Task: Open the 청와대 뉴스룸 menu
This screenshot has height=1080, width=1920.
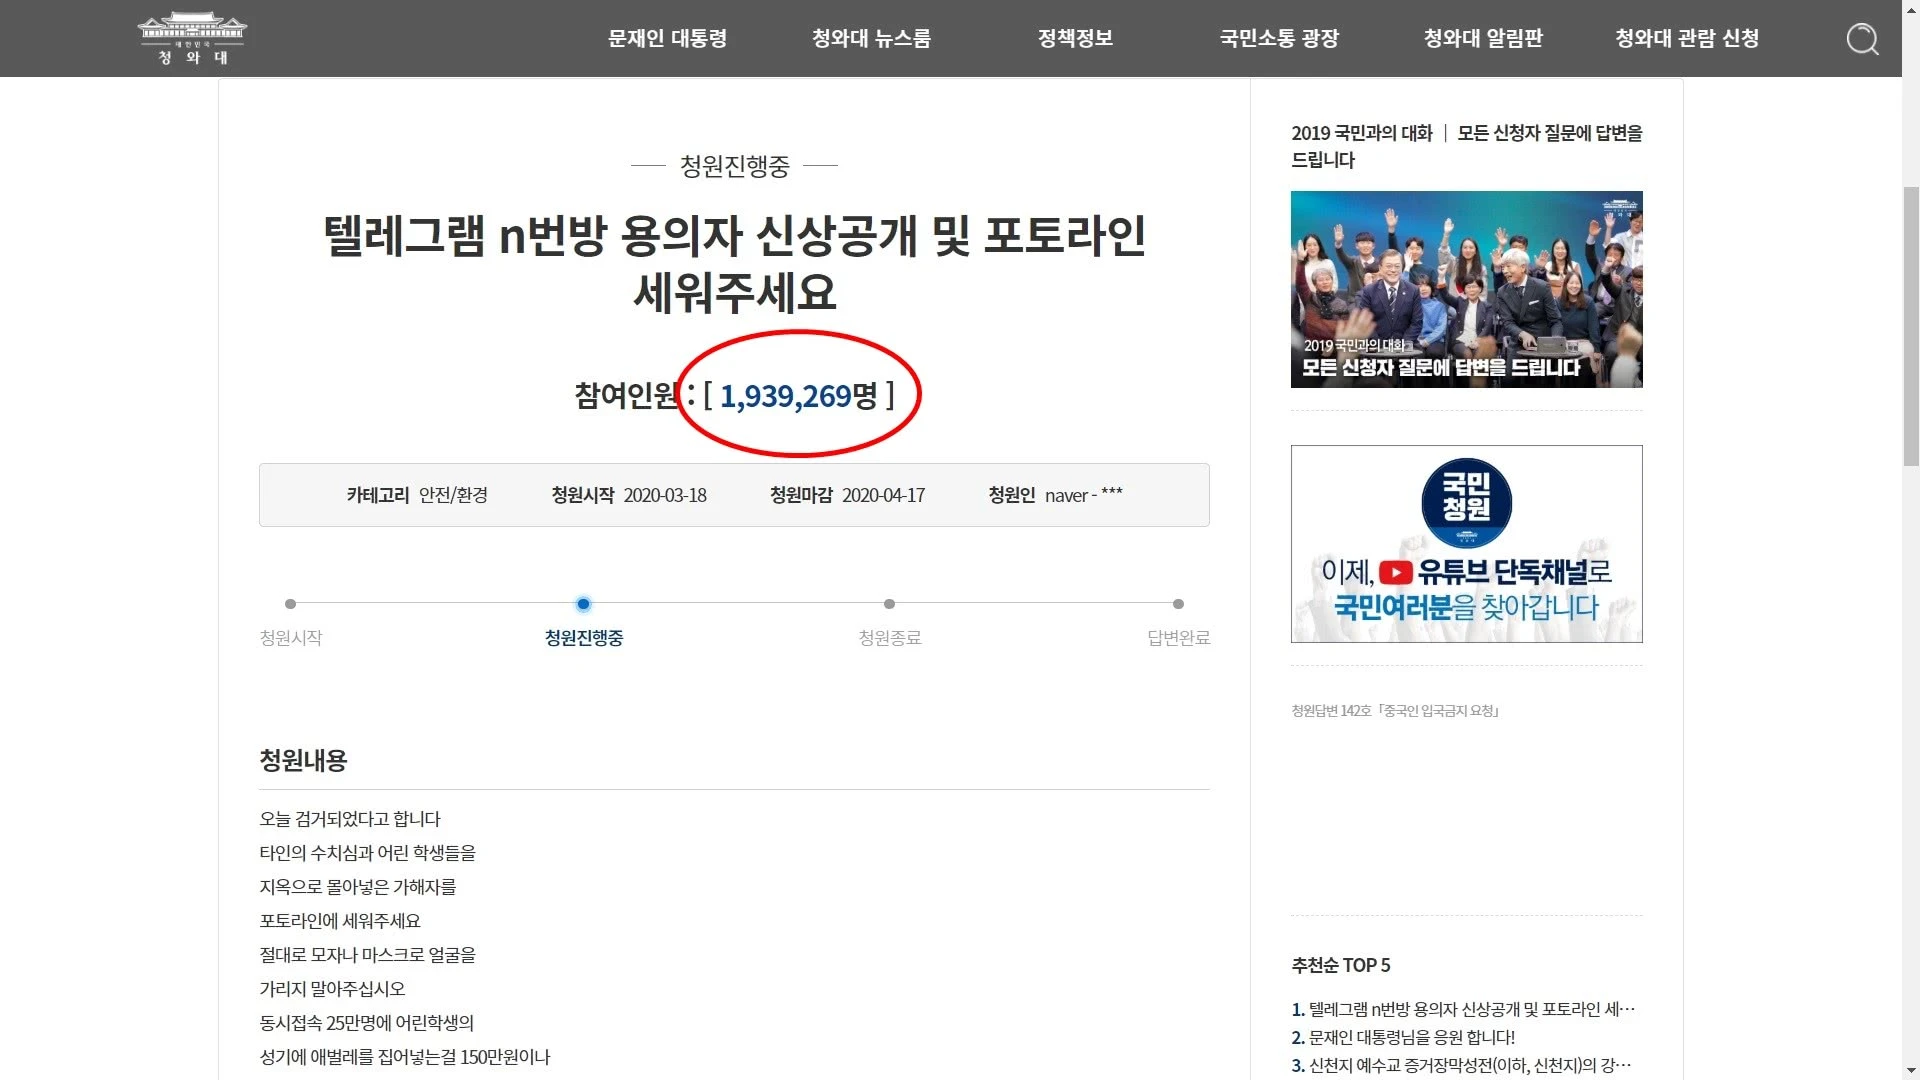Action: point(871,38)
